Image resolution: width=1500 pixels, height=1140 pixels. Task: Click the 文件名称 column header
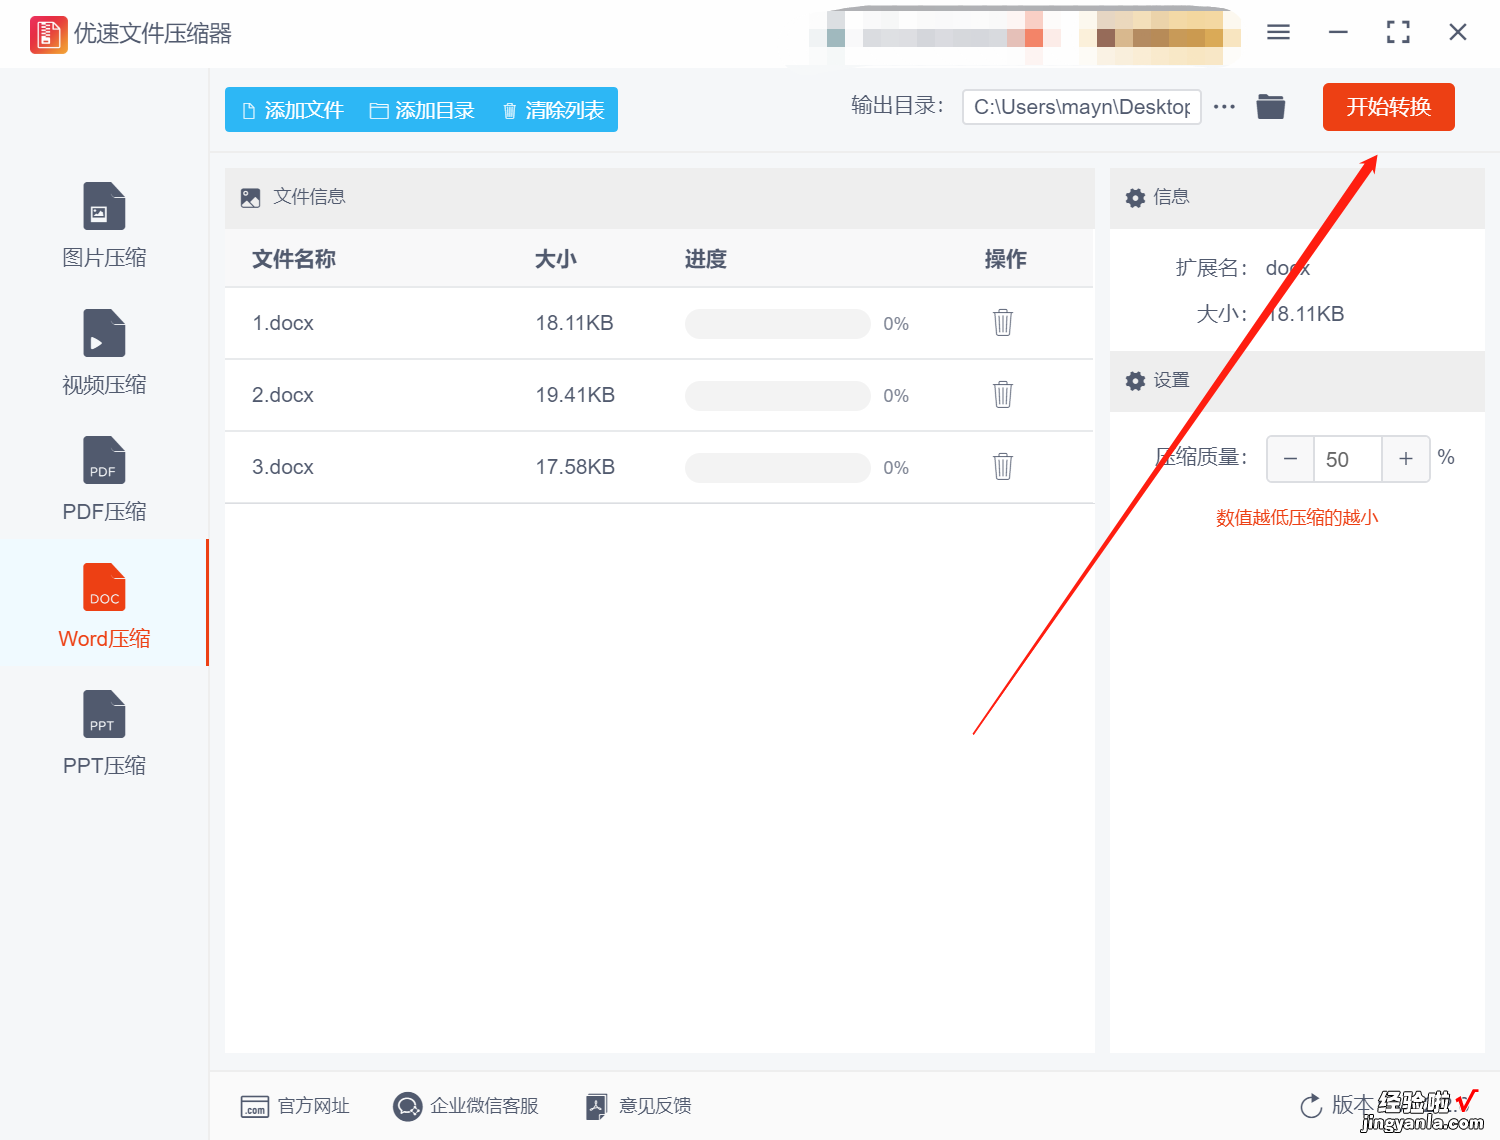(x=293, y=259)
